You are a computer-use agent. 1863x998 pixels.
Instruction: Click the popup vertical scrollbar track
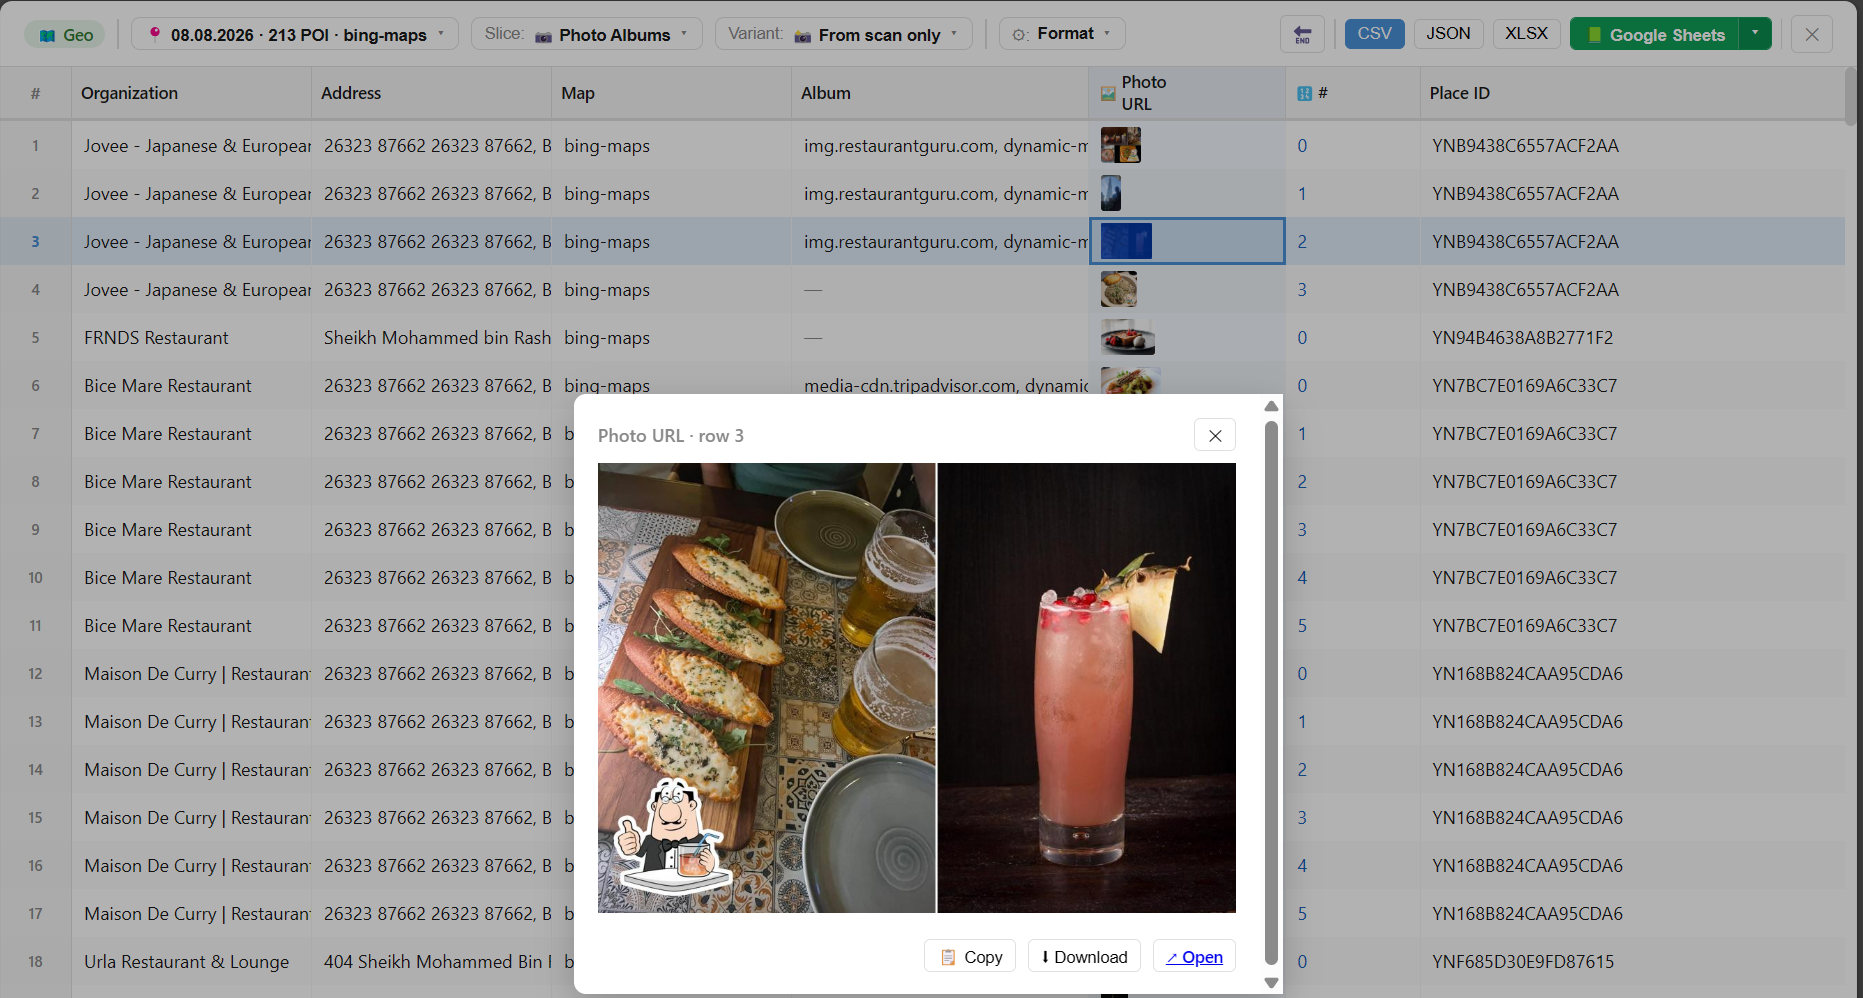pos(1271,694)
